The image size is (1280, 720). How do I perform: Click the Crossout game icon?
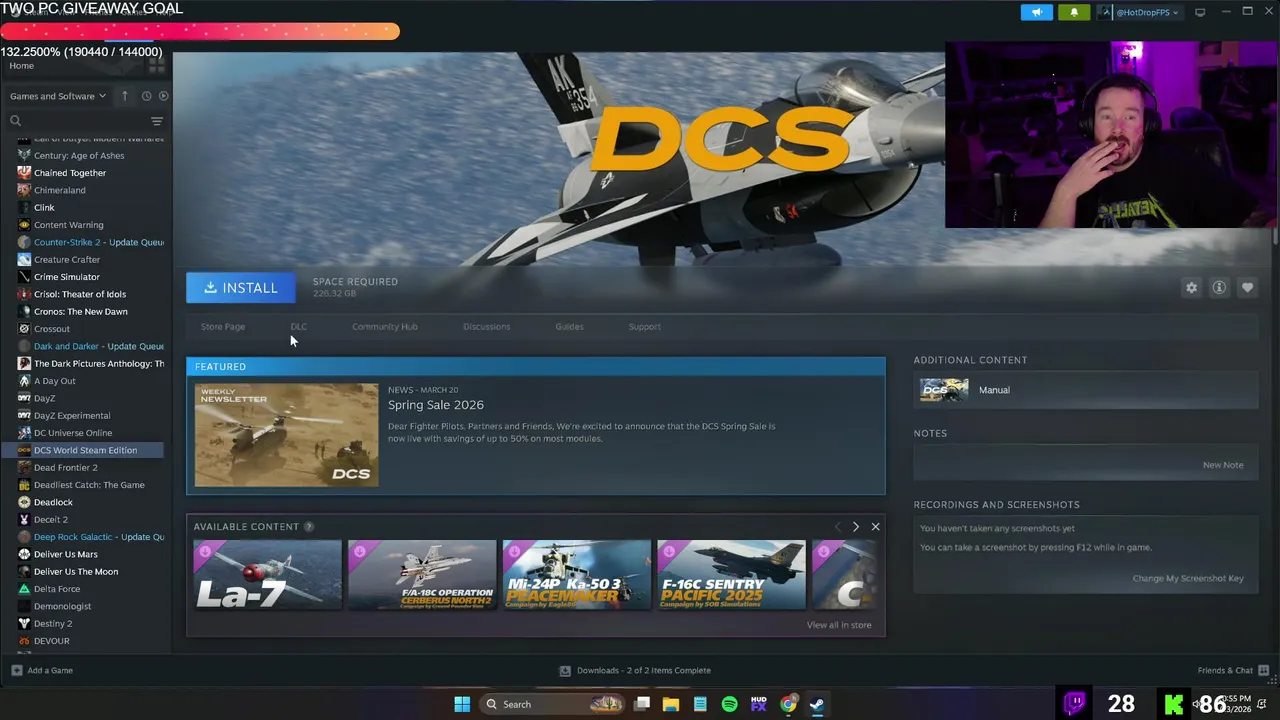tap(24, 329)
